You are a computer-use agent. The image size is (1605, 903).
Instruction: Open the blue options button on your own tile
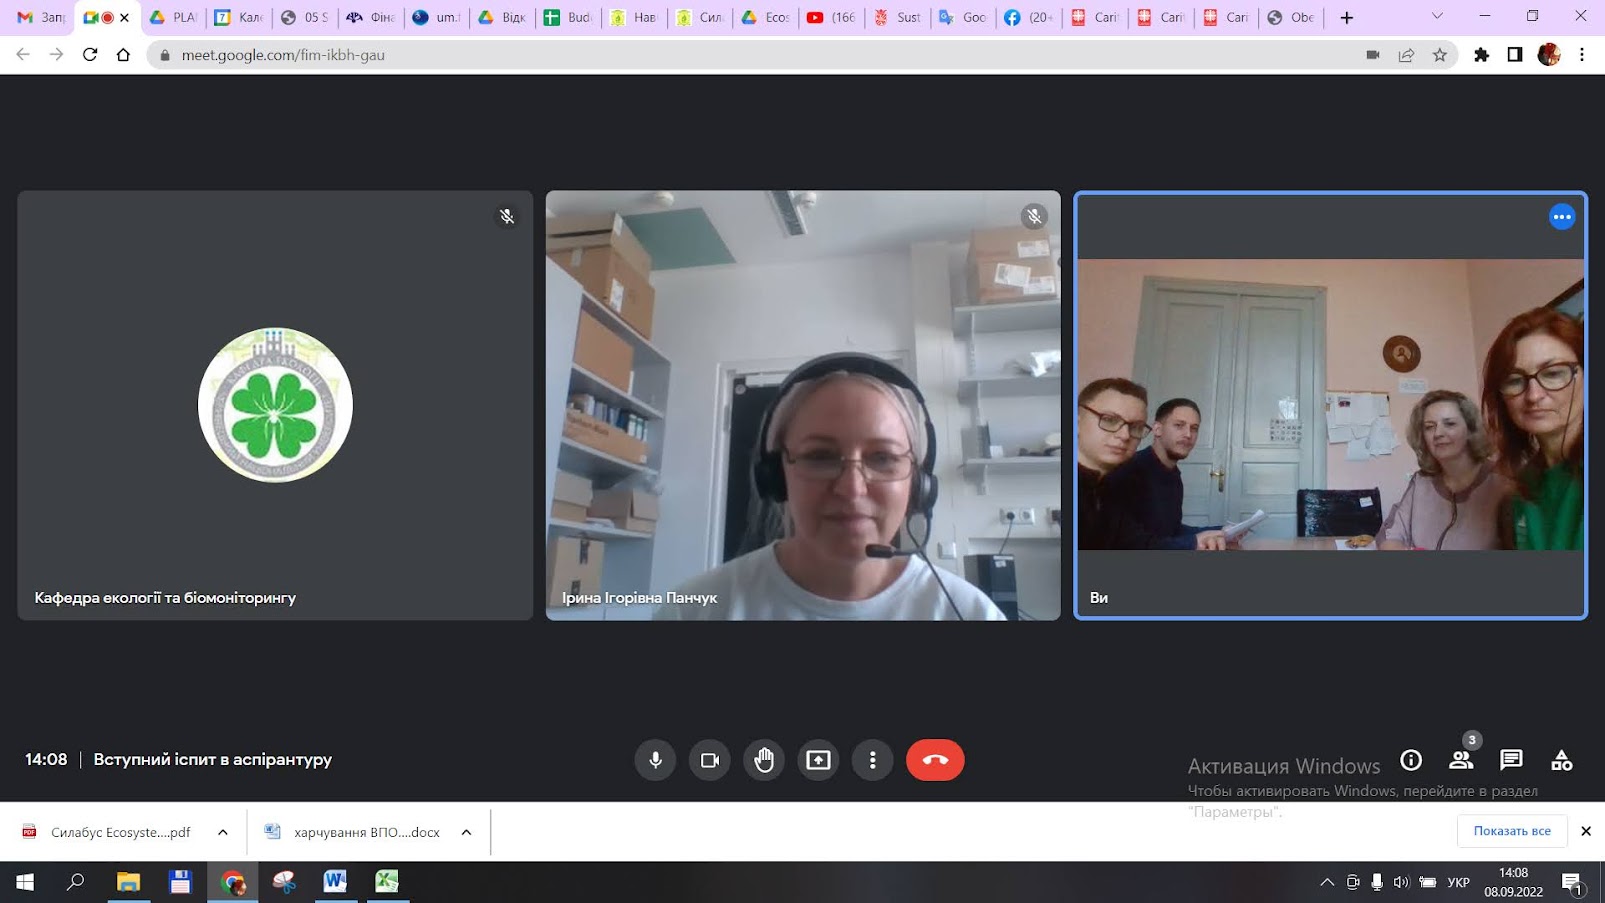(x=1562, y=217)
